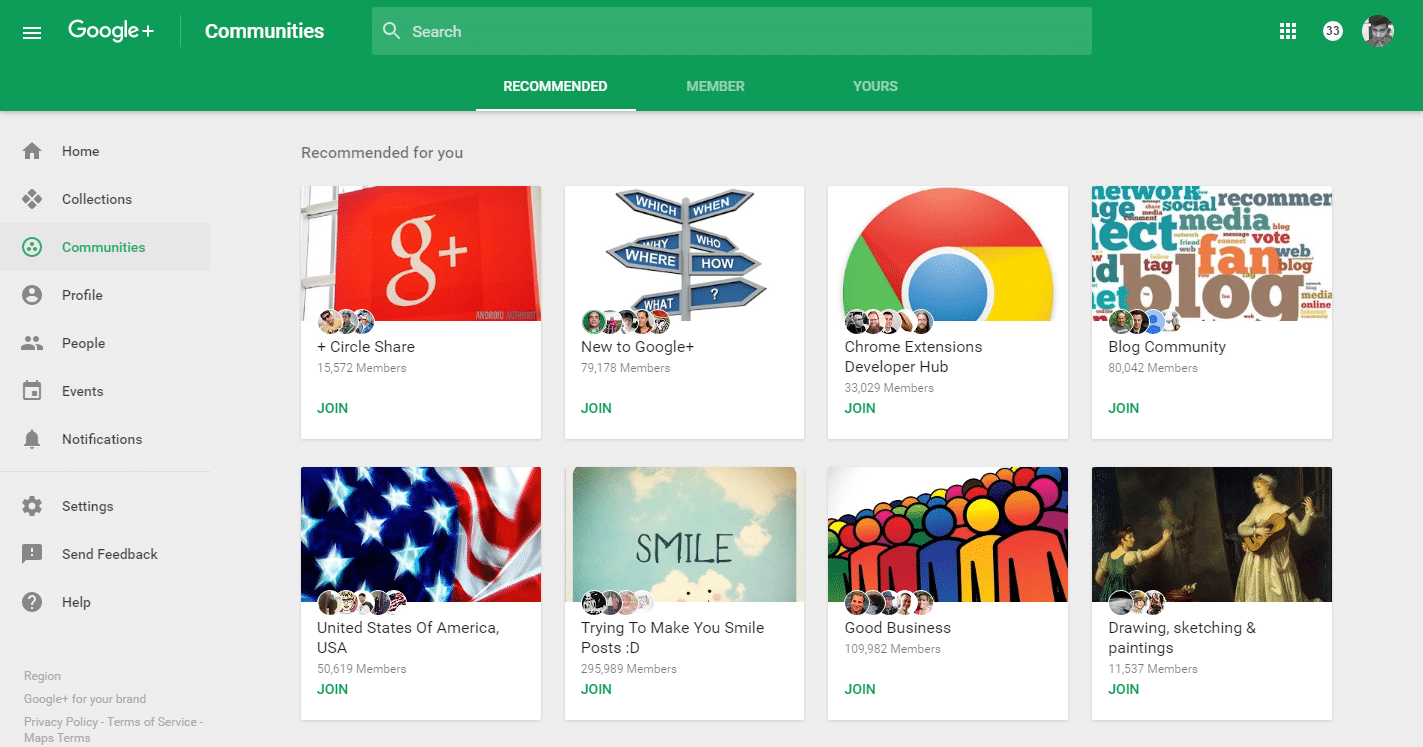This screenshot has height=747, width=1423.
Task: Open United States Of America, USA title
Action: [x=408, y=638]
